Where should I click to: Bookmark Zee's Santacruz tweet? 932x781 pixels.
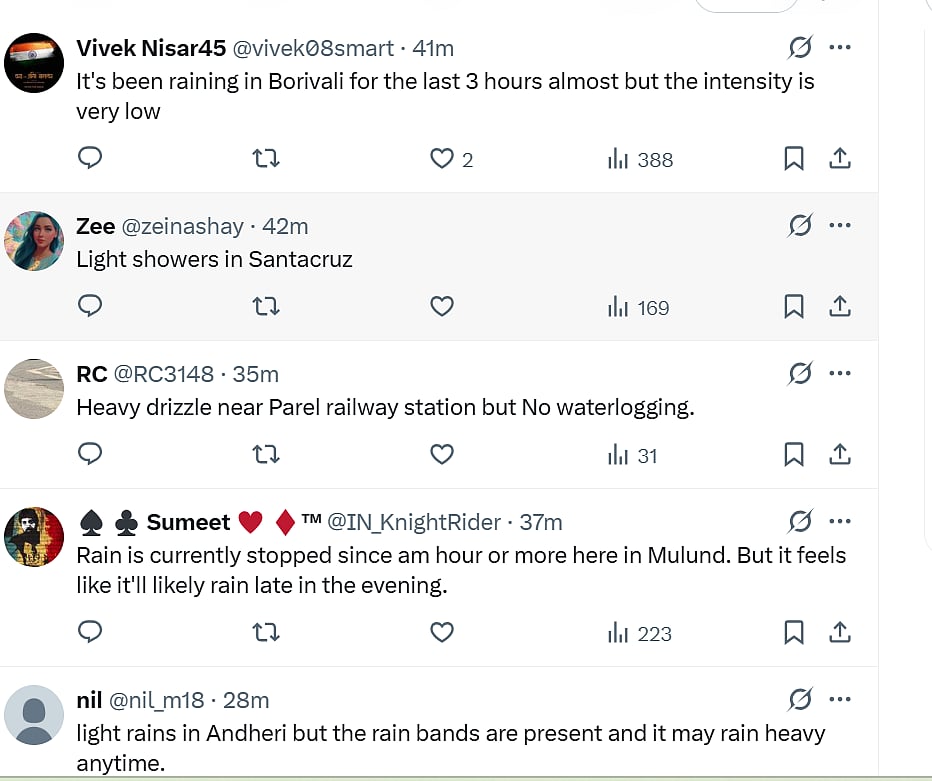[x=793, y=306]
